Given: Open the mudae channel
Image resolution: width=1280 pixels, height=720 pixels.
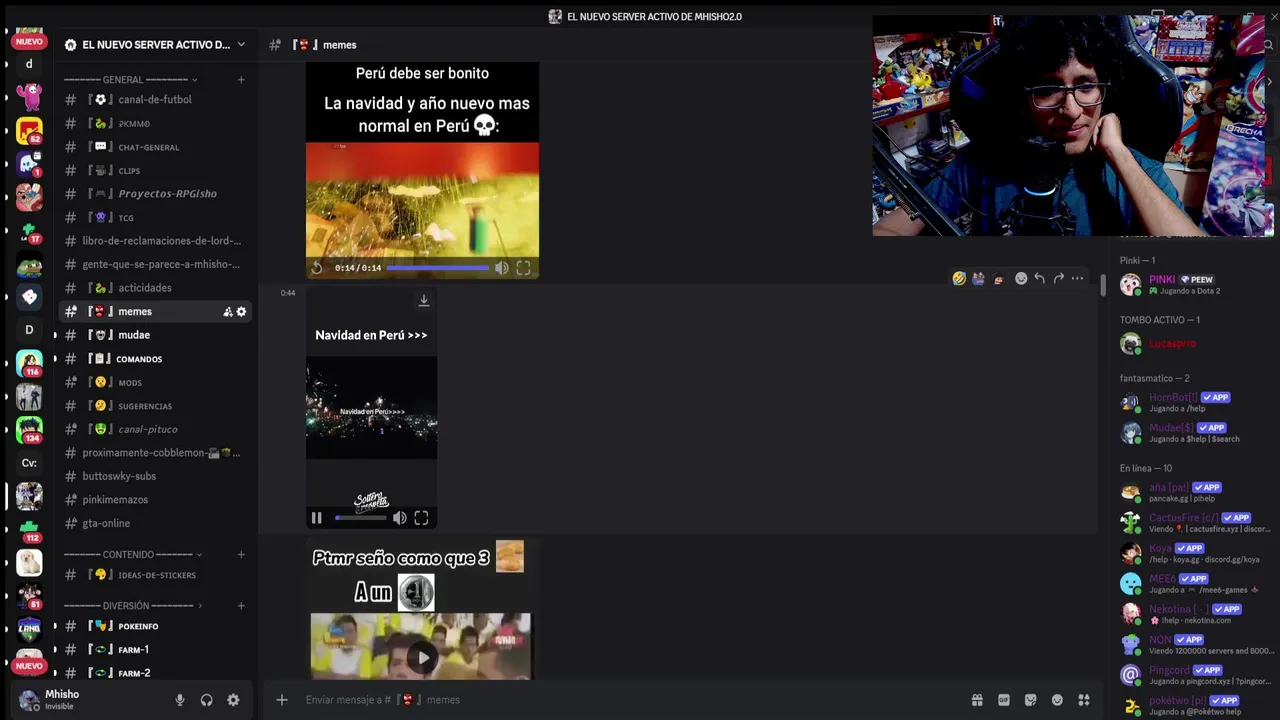Looking at the screenshot, I should pos(153,335).
